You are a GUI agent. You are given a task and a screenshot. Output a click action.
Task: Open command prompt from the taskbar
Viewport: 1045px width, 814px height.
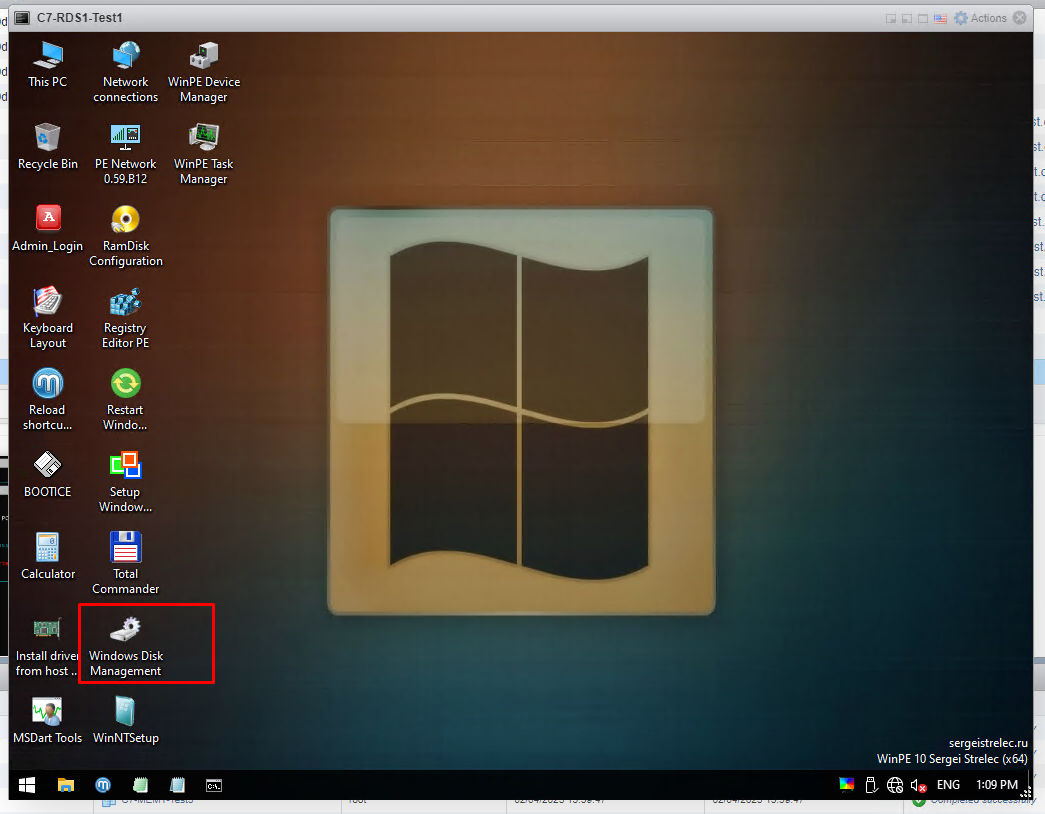[214, 785]
